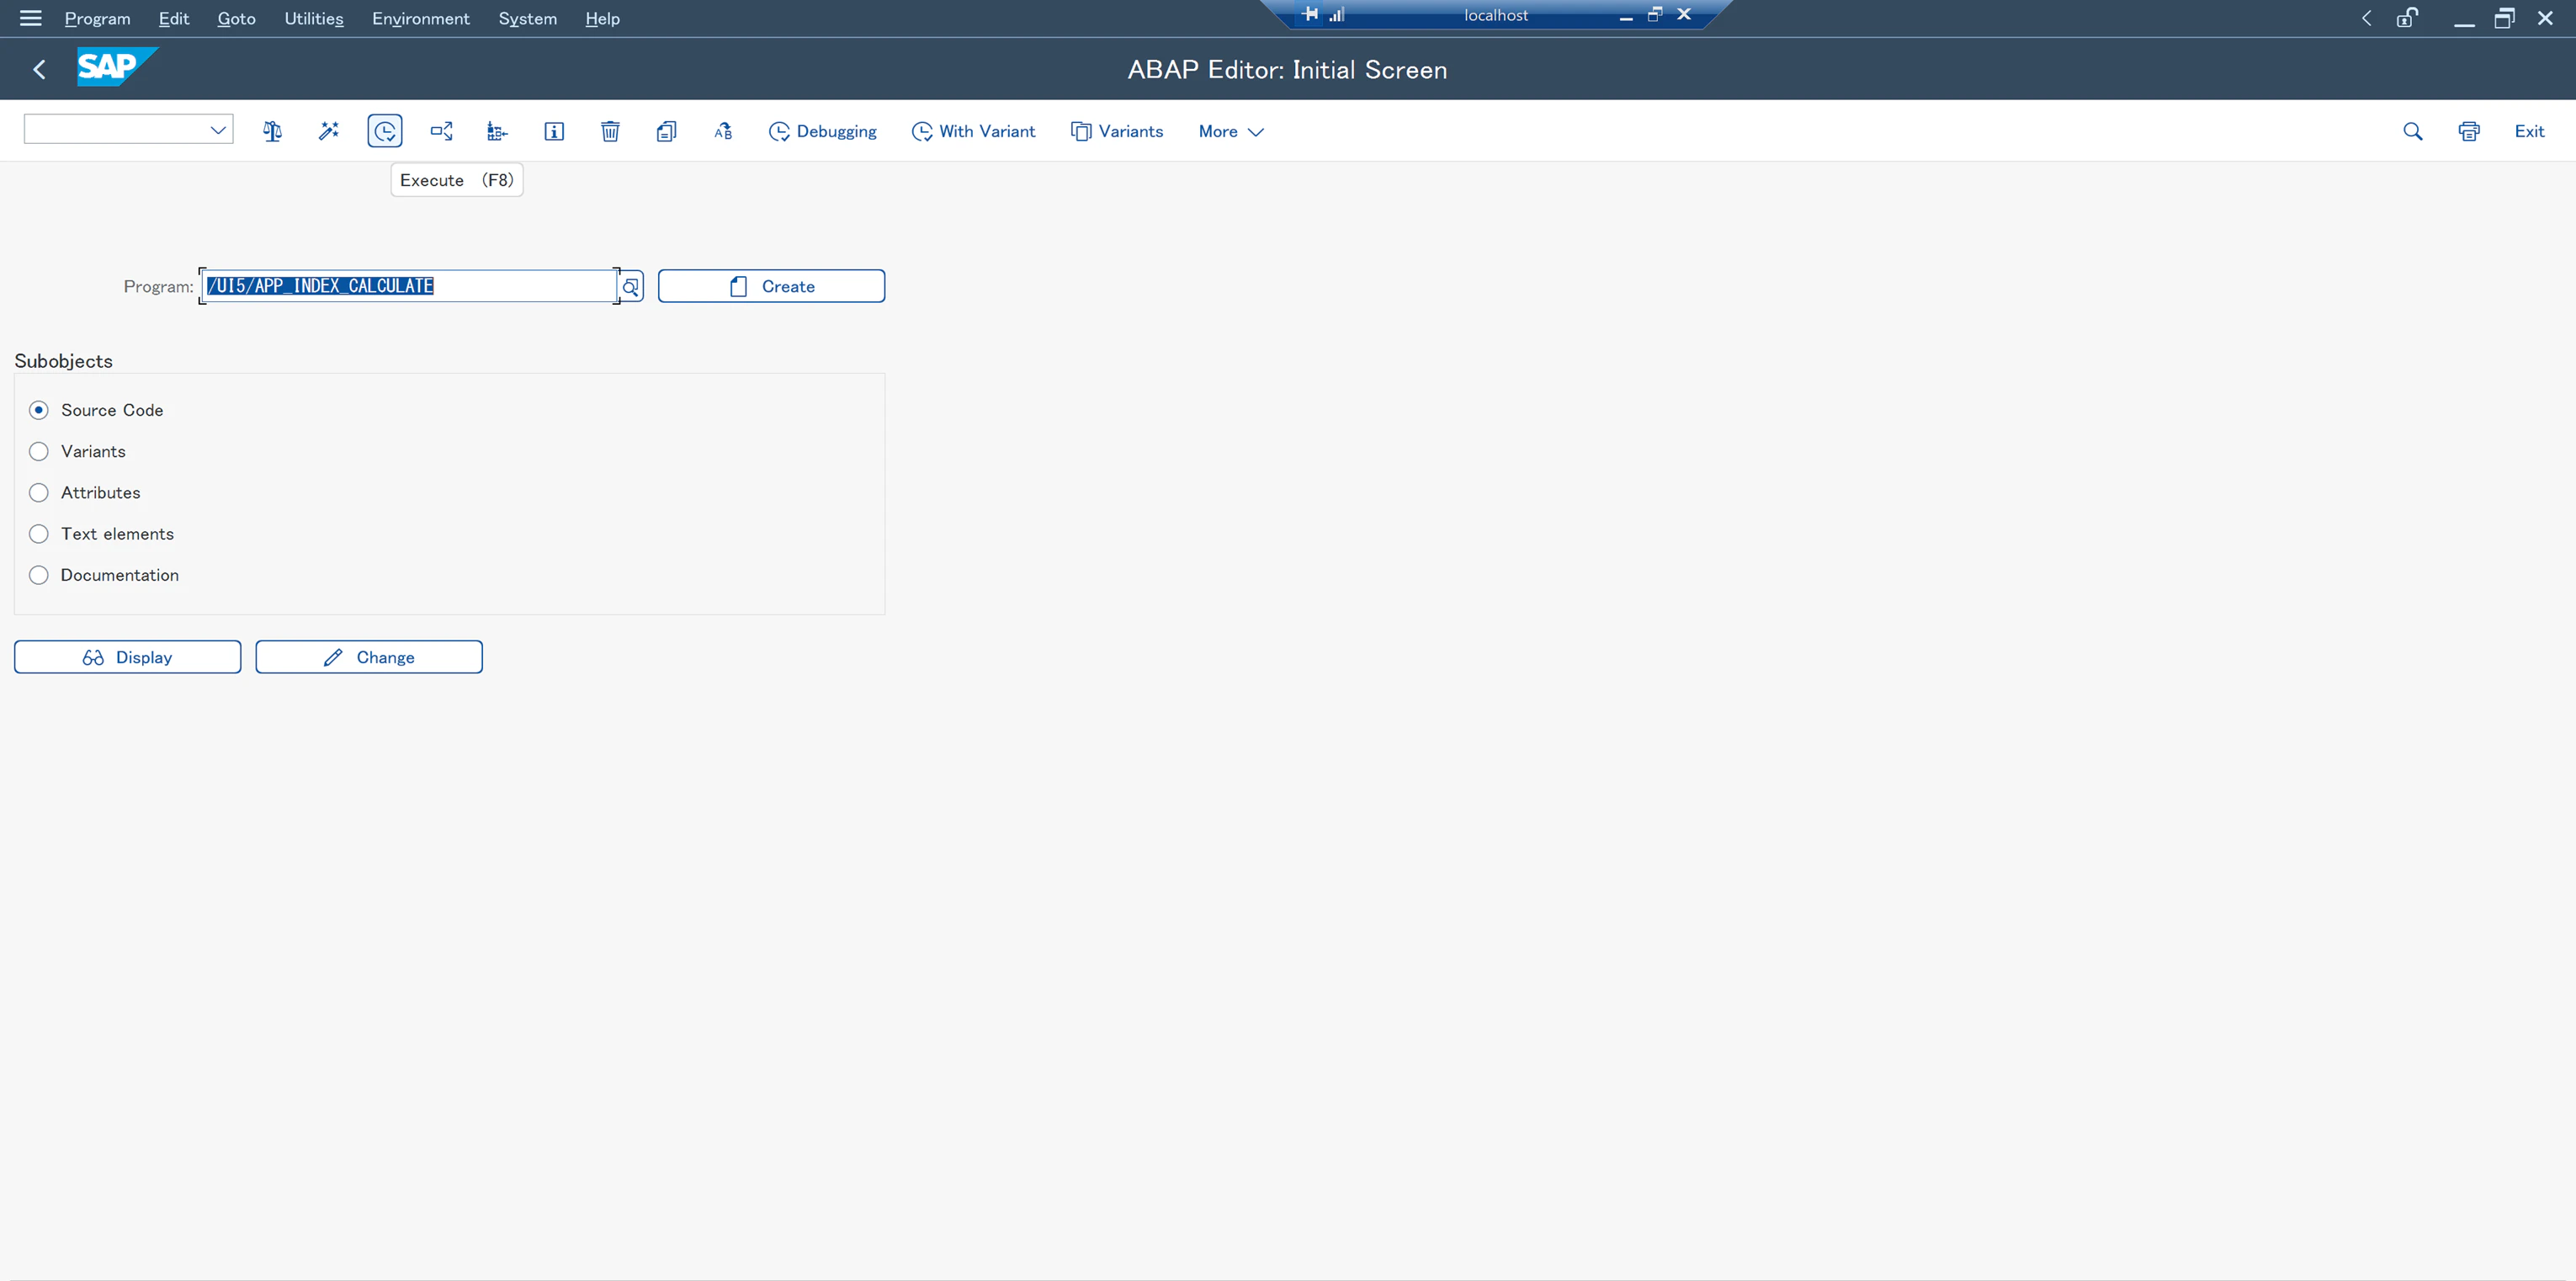Viewport: 2576px width, 1281px height.
Task: Copy the program with the copy icon
Action: pyautogui.click(x=666, y=131)
